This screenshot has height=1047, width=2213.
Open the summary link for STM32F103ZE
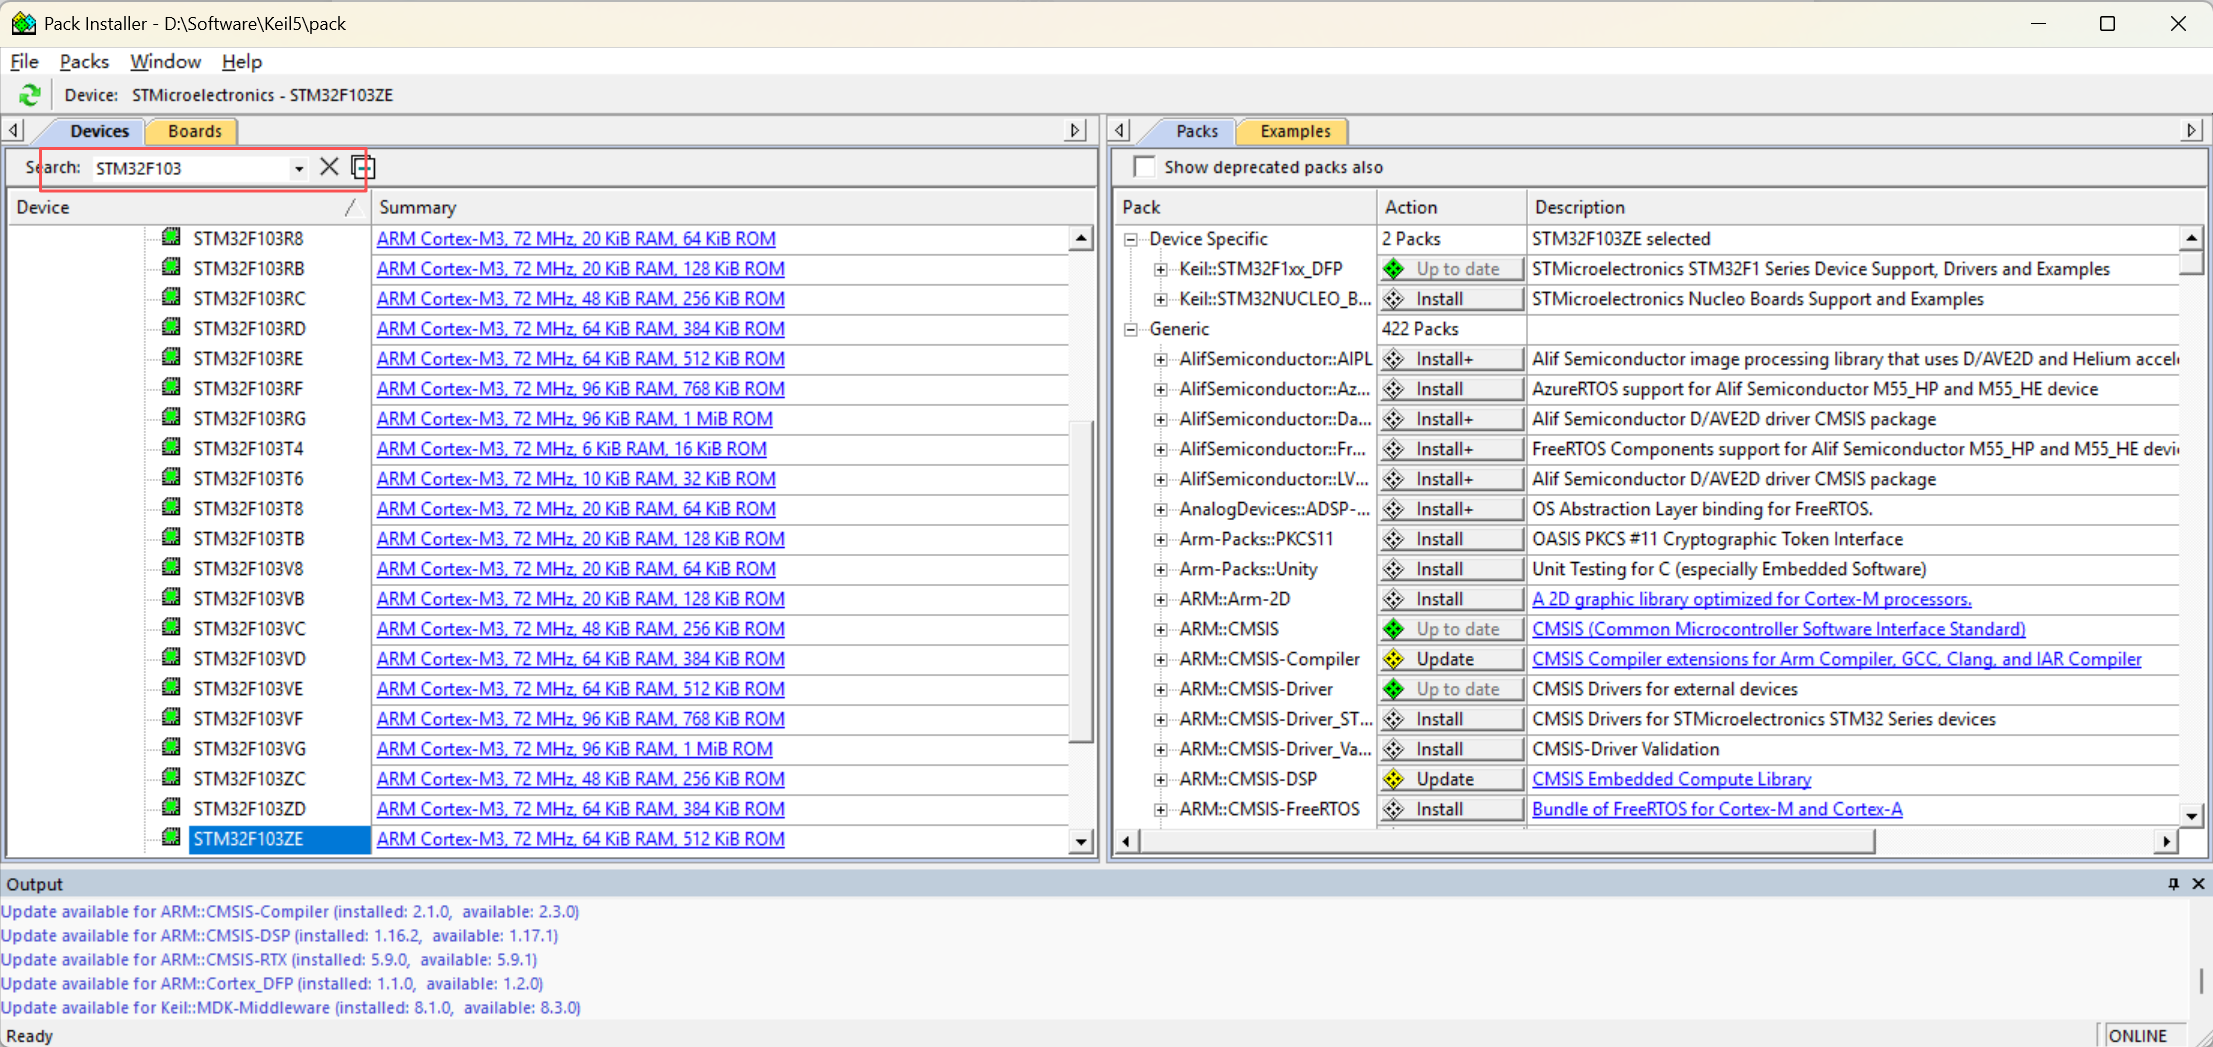click(580, 839)
